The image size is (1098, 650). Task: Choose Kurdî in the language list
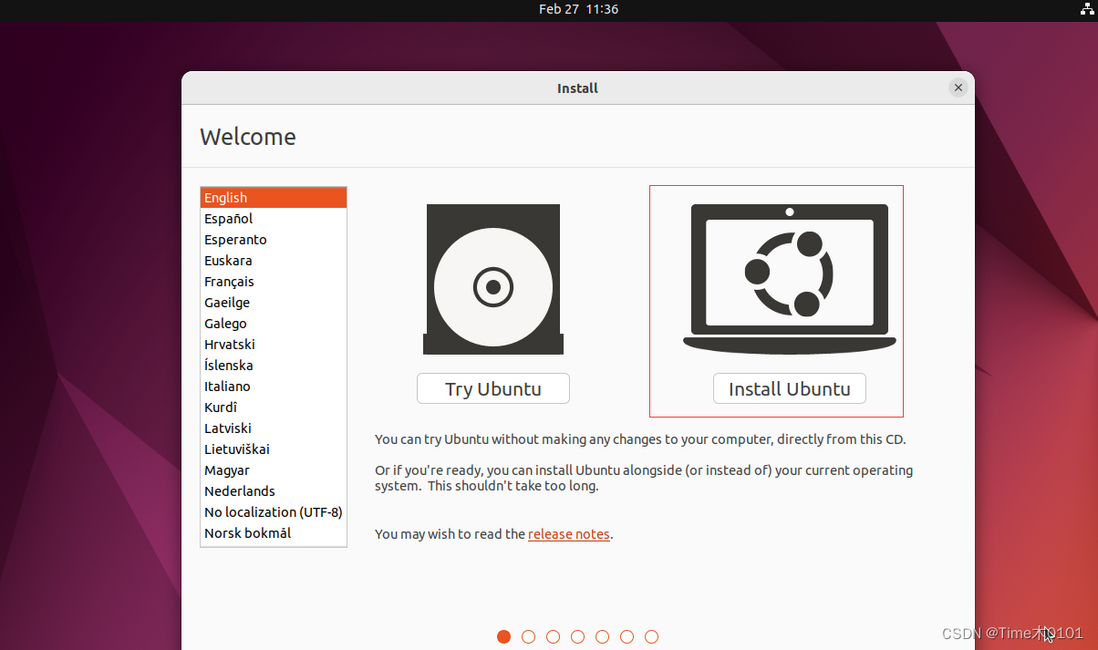pyautogui.click(x=273, y=408)
